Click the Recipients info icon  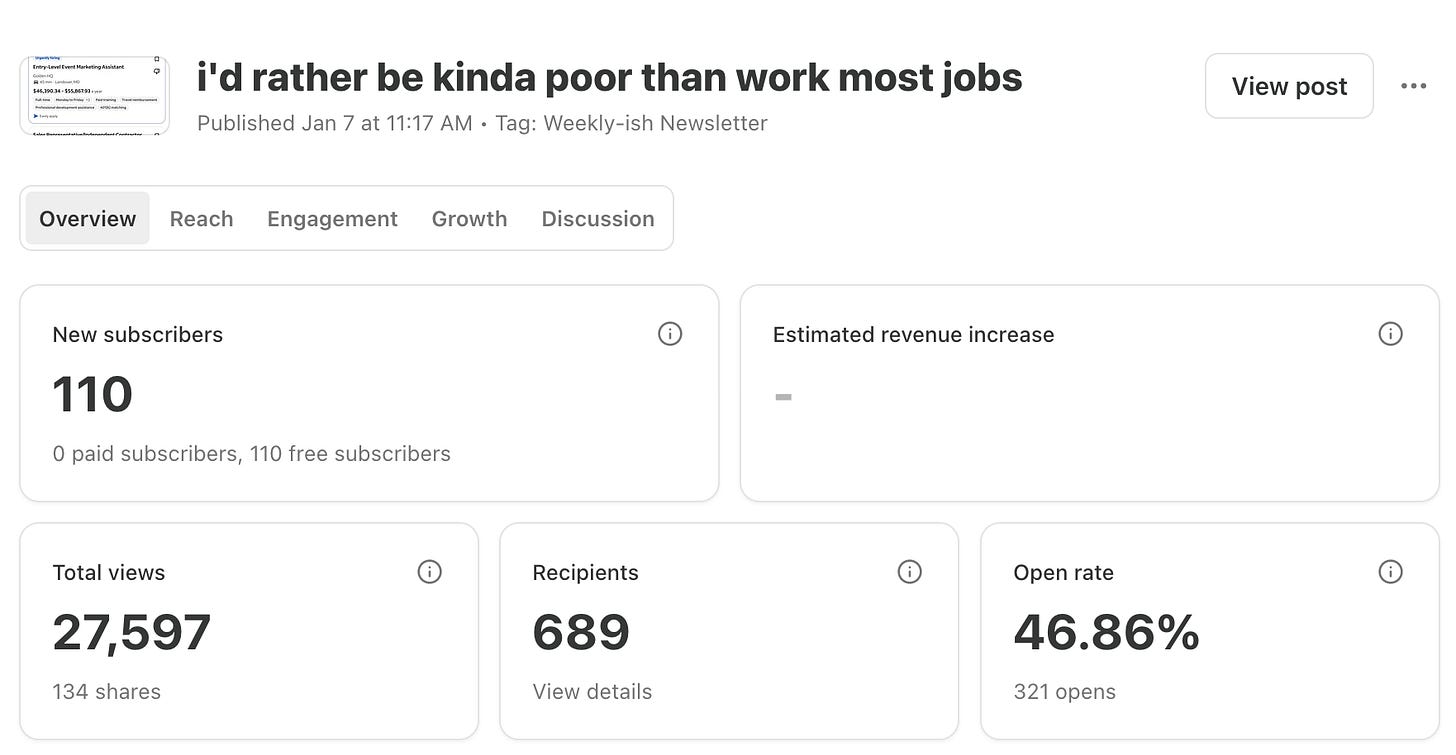909,572
